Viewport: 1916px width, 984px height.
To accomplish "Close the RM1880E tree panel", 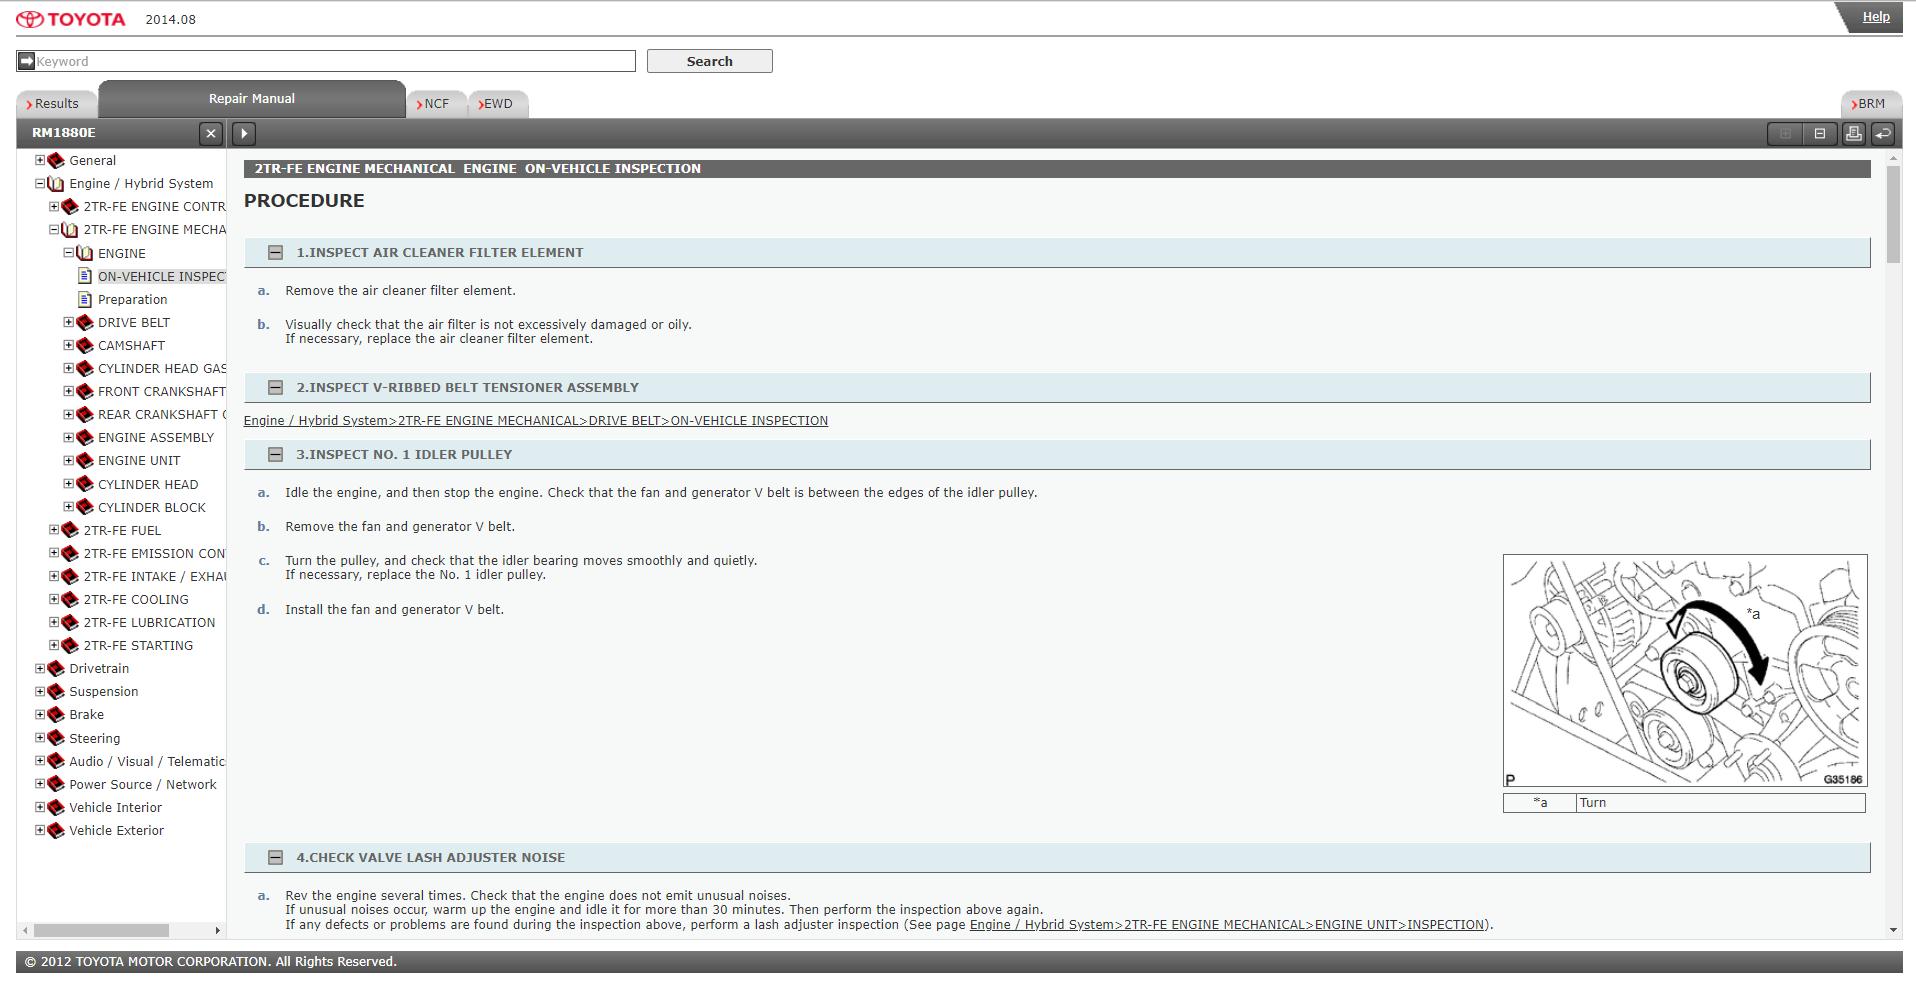I will pyautogui.click(x=210, y=133).
